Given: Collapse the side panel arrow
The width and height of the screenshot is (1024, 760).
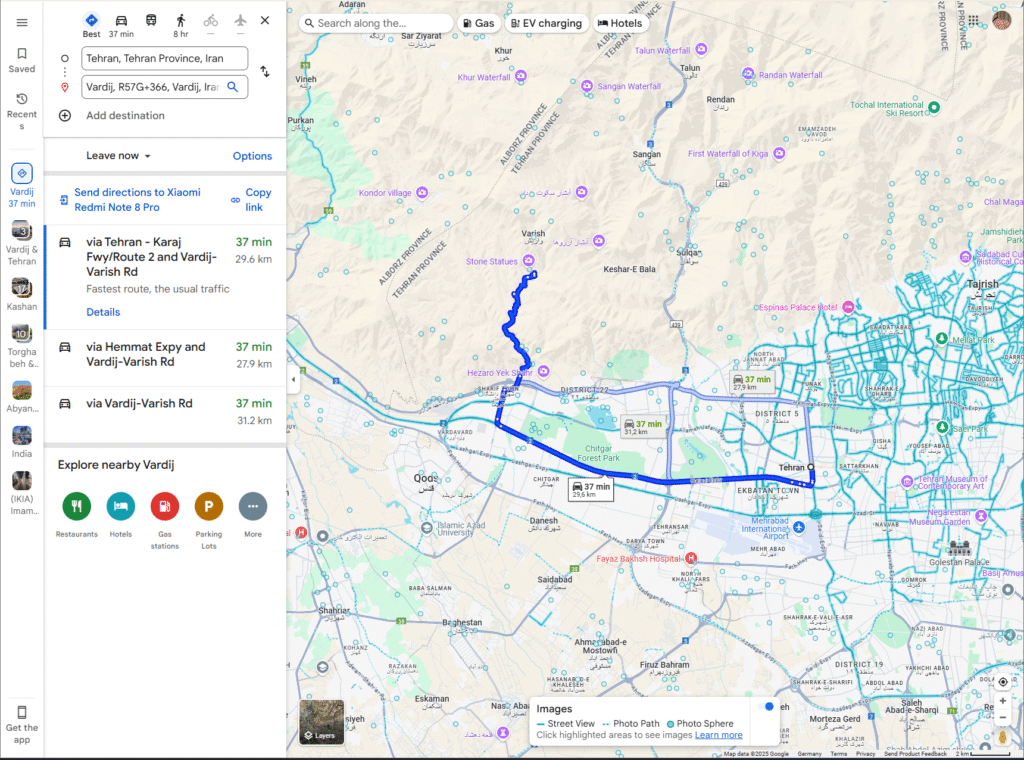Looking at the screenshot, I should tap(293, 379).
